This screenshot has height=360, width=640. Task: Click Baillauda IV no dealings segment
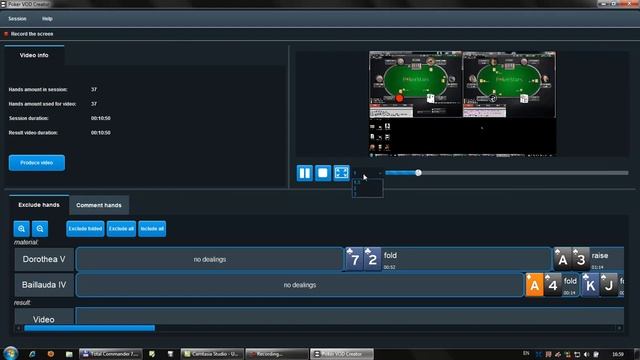(300, 285)
